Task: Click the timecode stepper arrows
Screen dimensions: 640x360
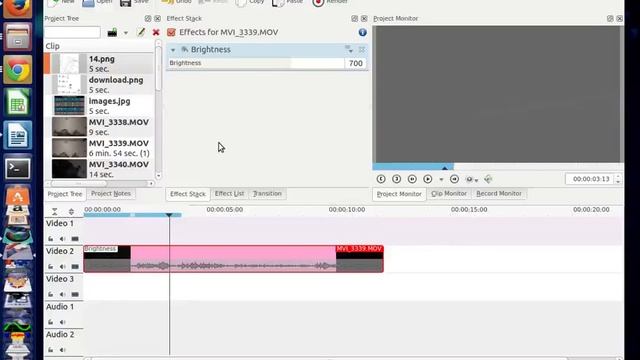Action: point(618,179)
